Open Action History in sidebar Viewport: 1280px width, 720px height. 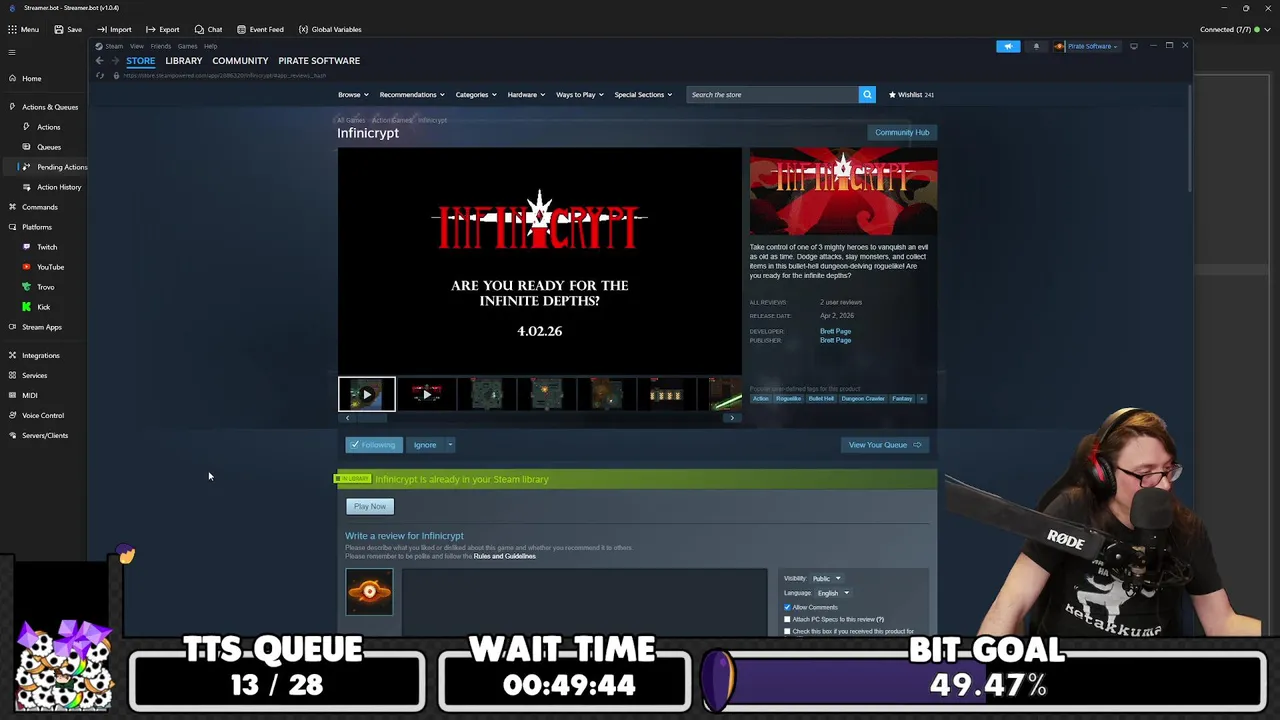[x=59, y=187]
